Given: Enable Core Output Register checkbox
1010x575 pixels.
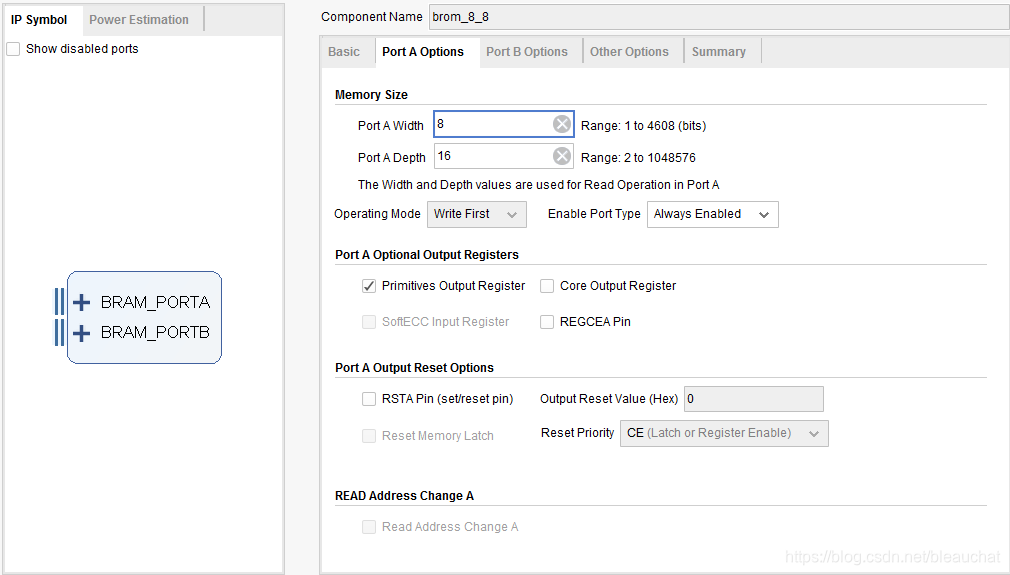Looking at the screenshot, I should (547, 286).
